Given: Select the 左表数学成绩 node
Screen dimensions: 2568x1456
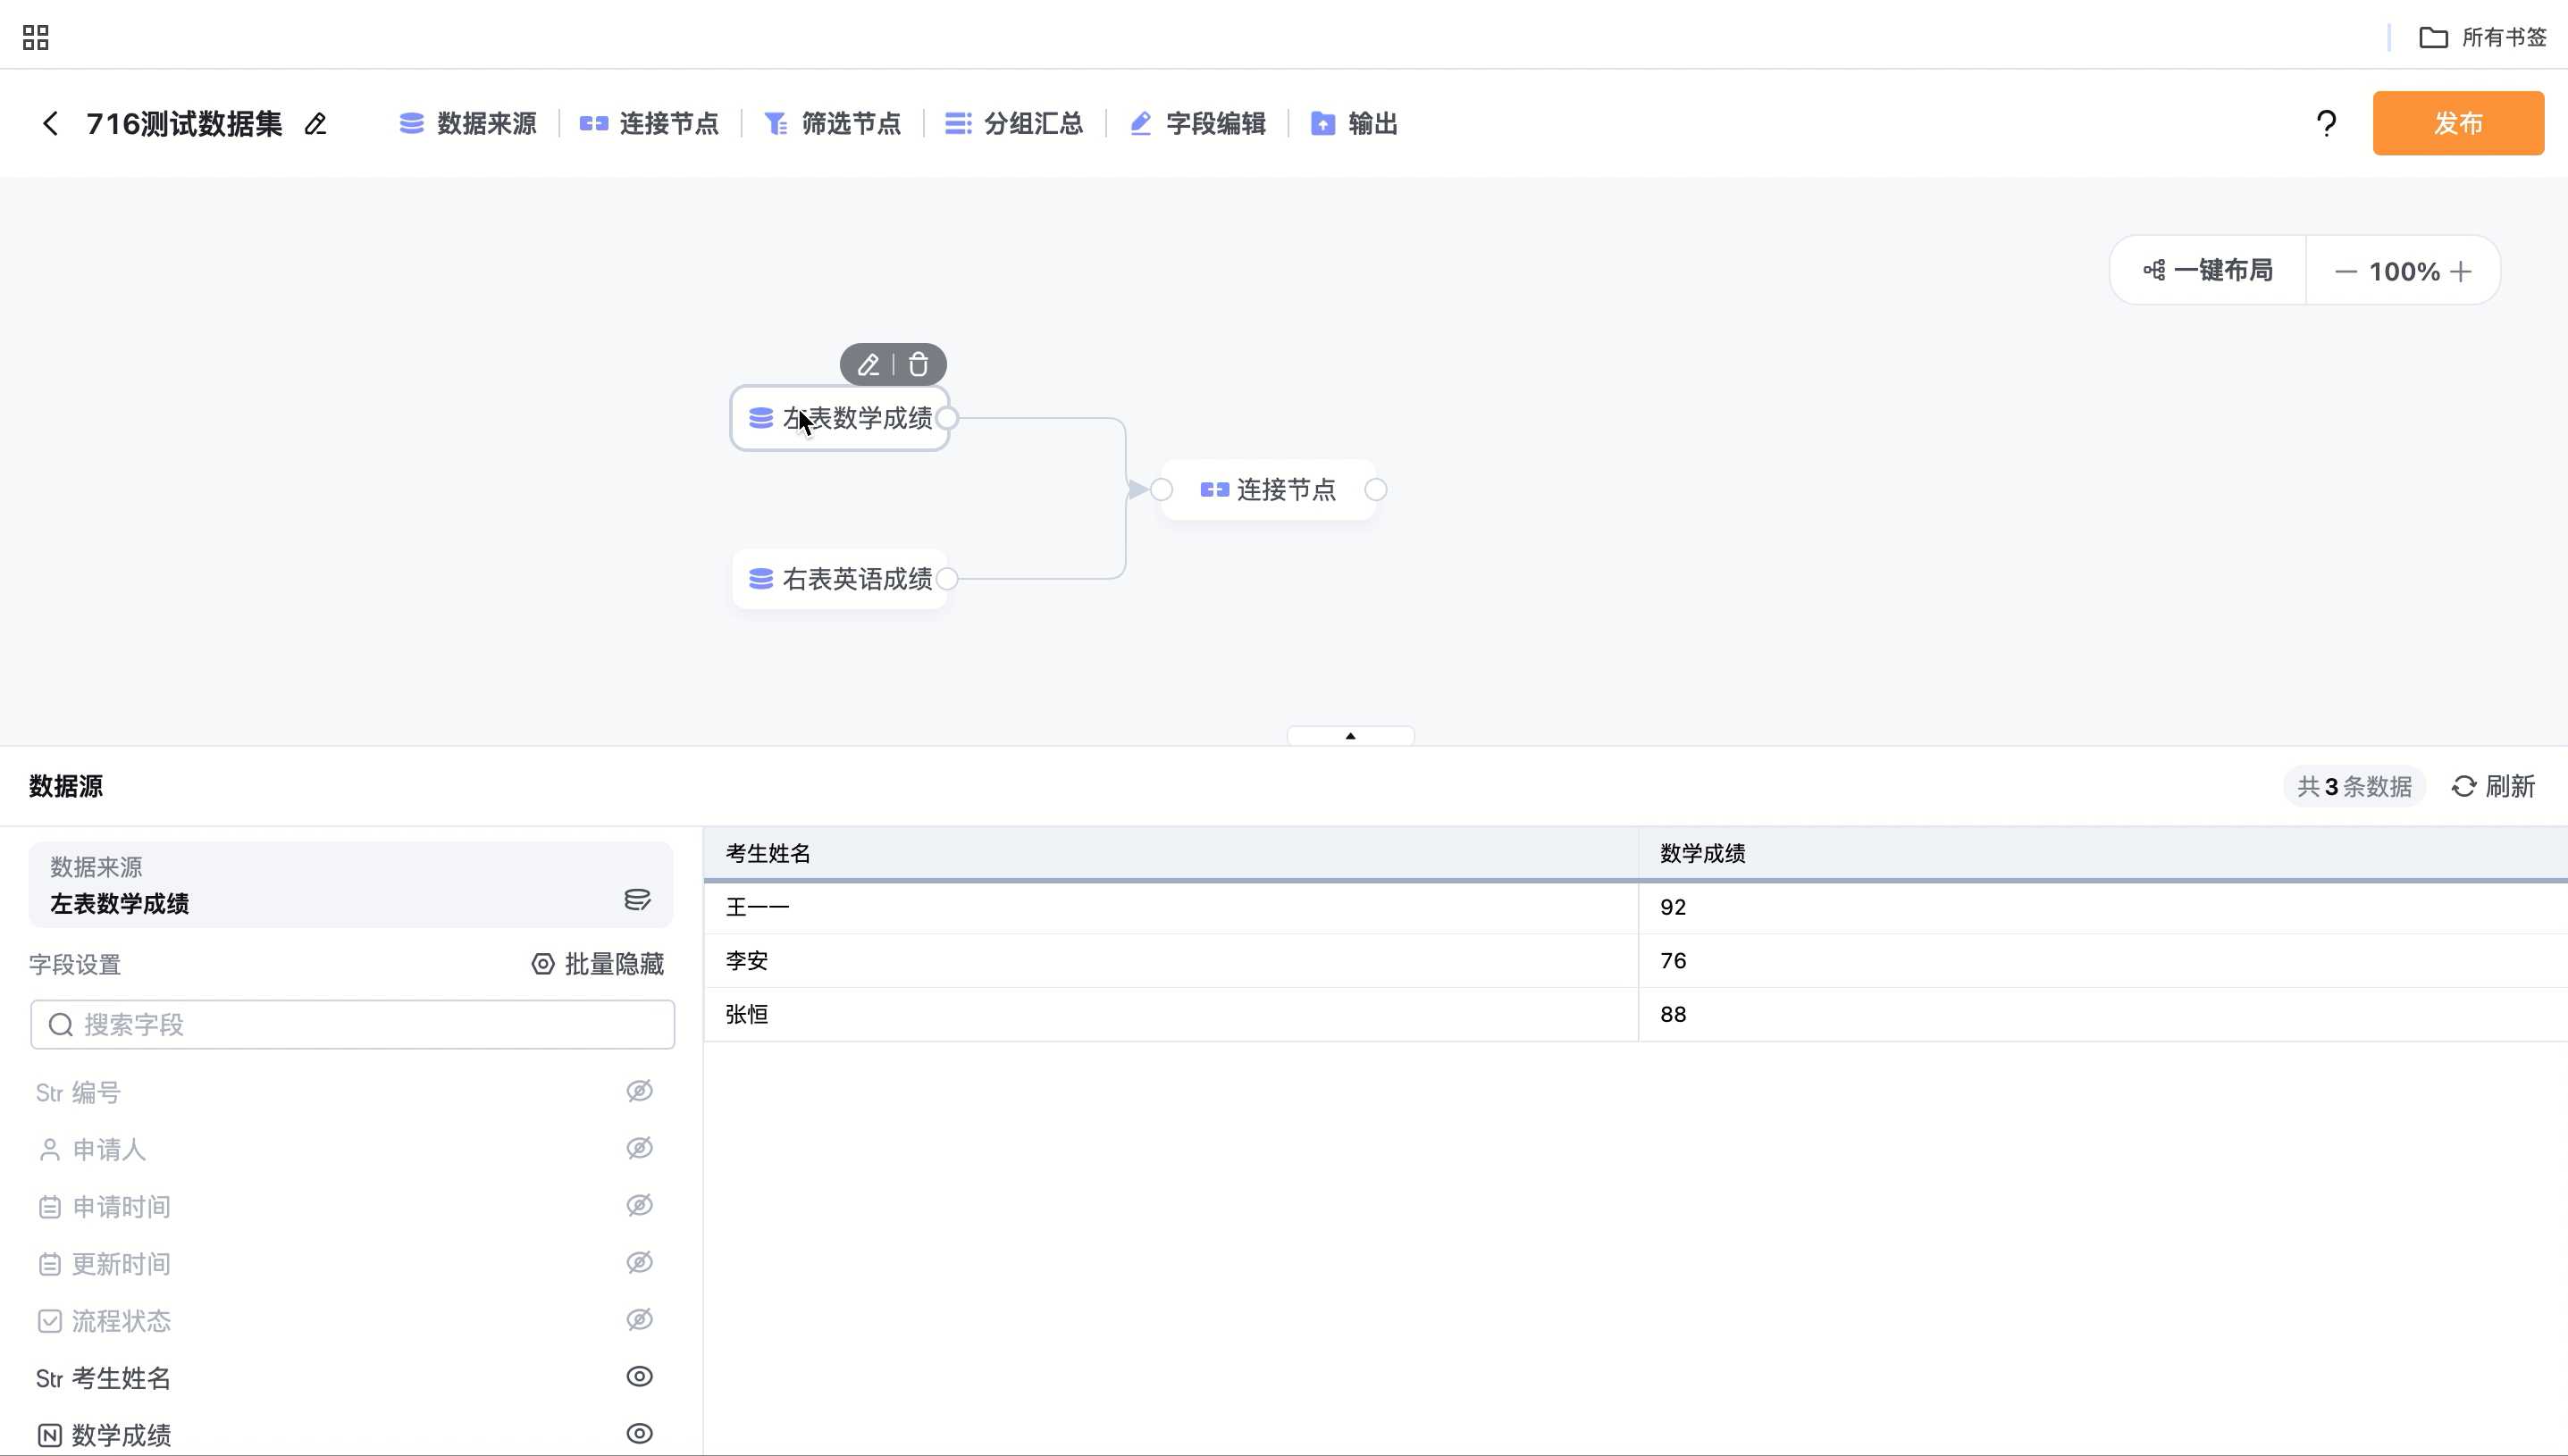Looking at the screenshot, I should (840, 418).
